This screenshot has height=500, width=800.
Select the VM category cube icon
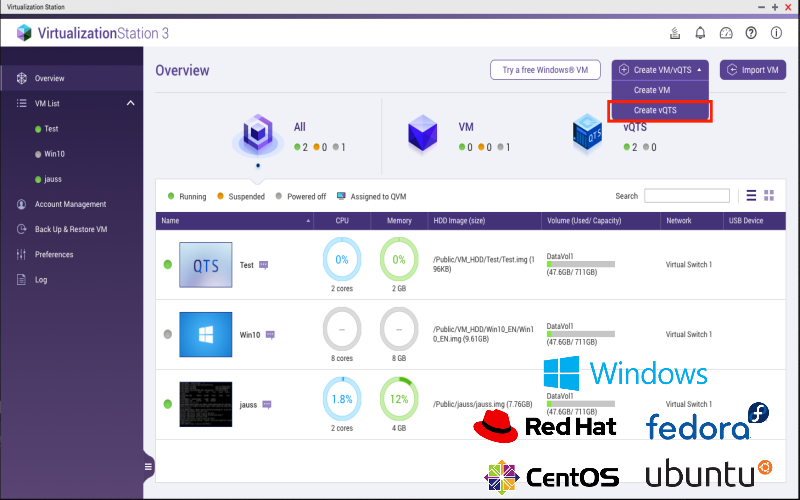(422, 134)
